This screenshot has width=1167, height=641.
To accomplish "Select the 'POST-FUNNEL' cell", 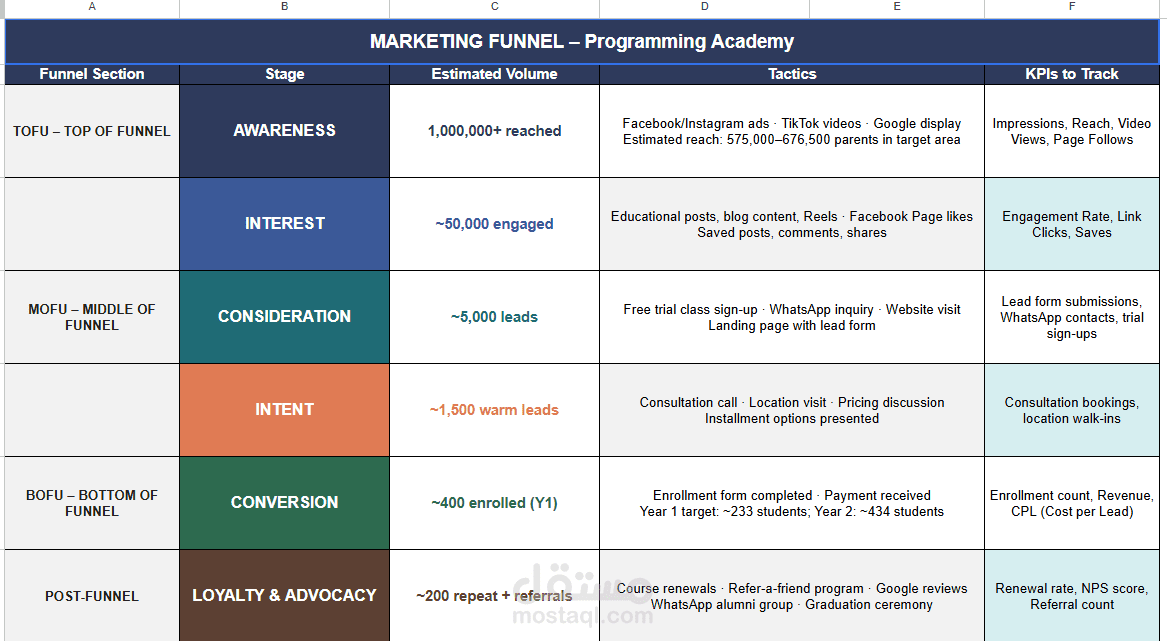I will pyautogui.click(x=92, y=596).
